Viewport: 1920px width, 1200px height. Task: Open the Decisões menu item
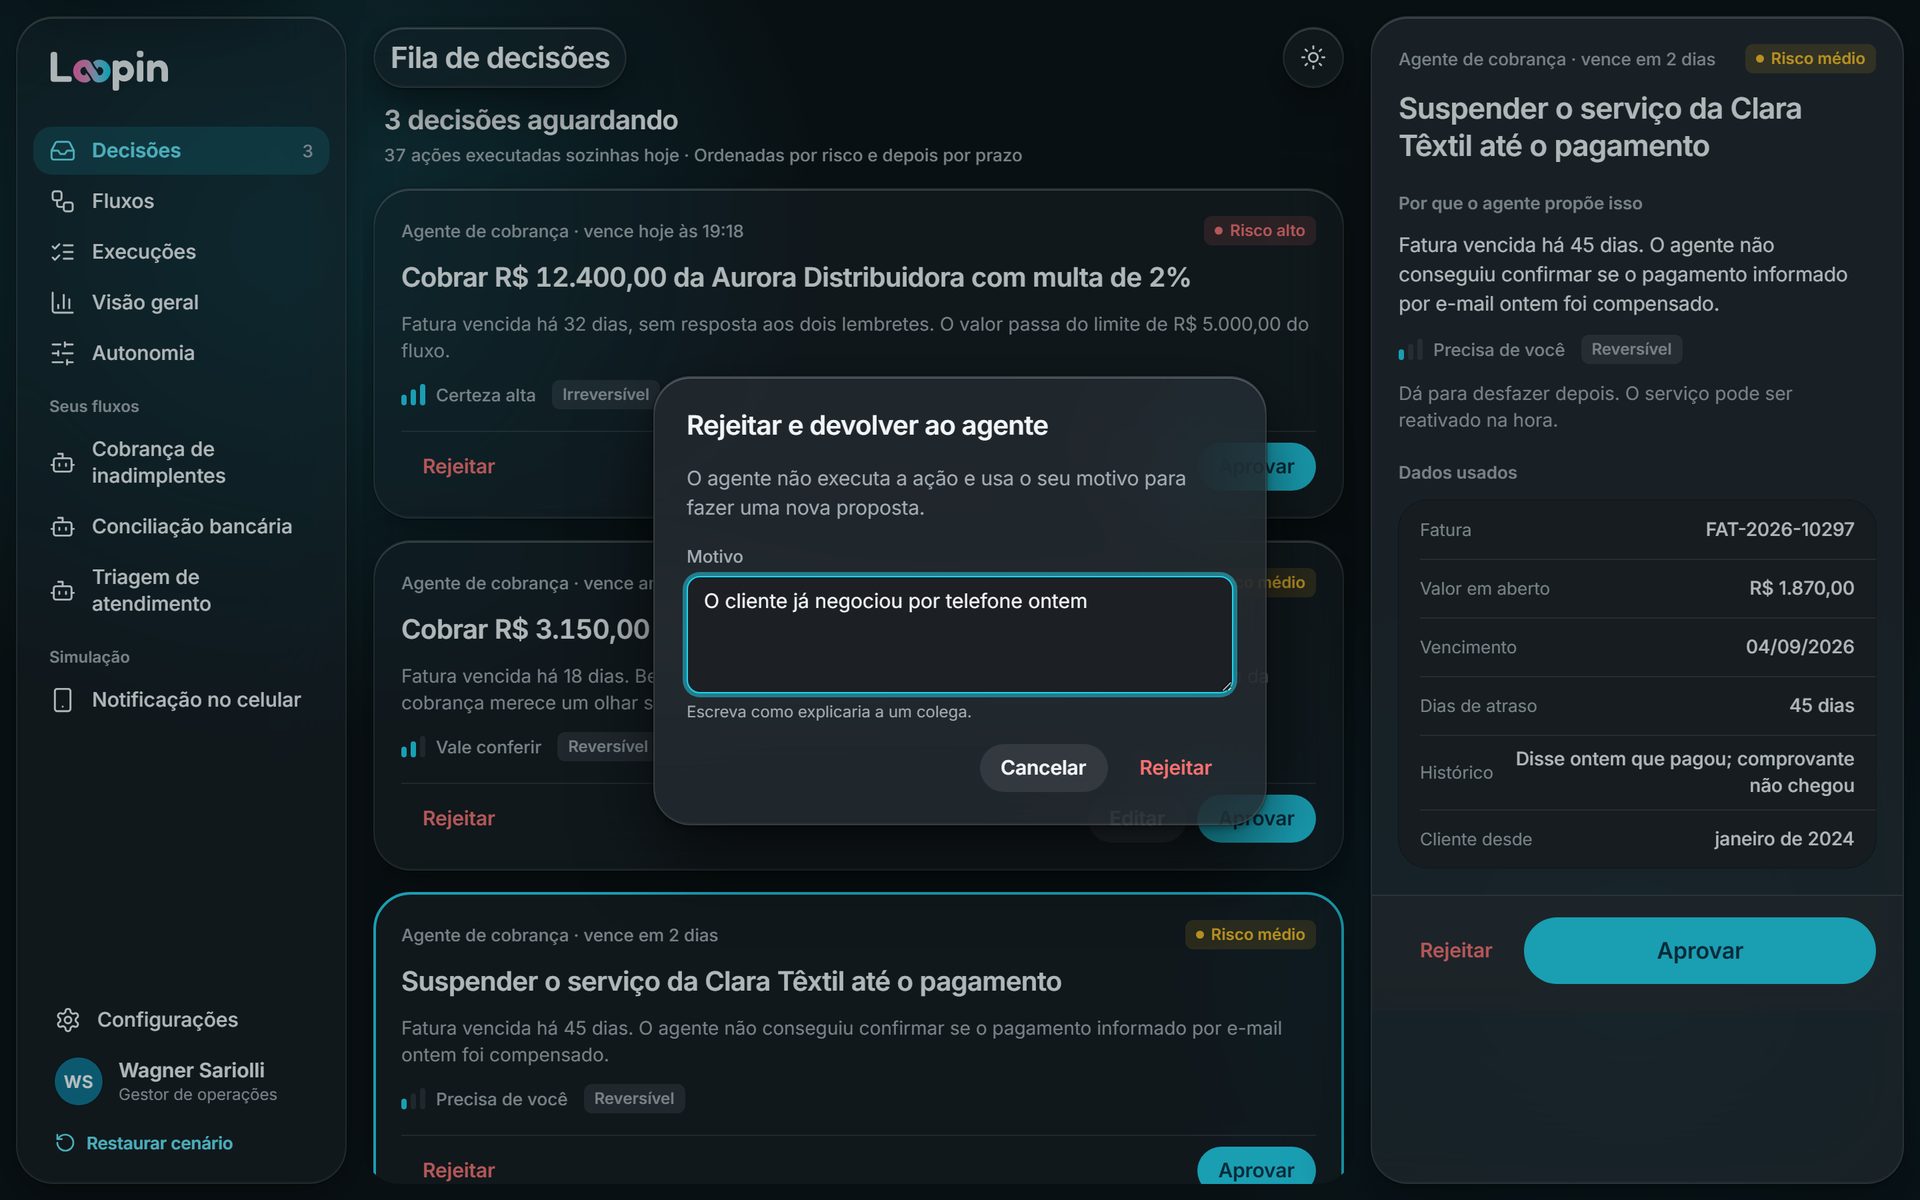click(x=181, y=151)
